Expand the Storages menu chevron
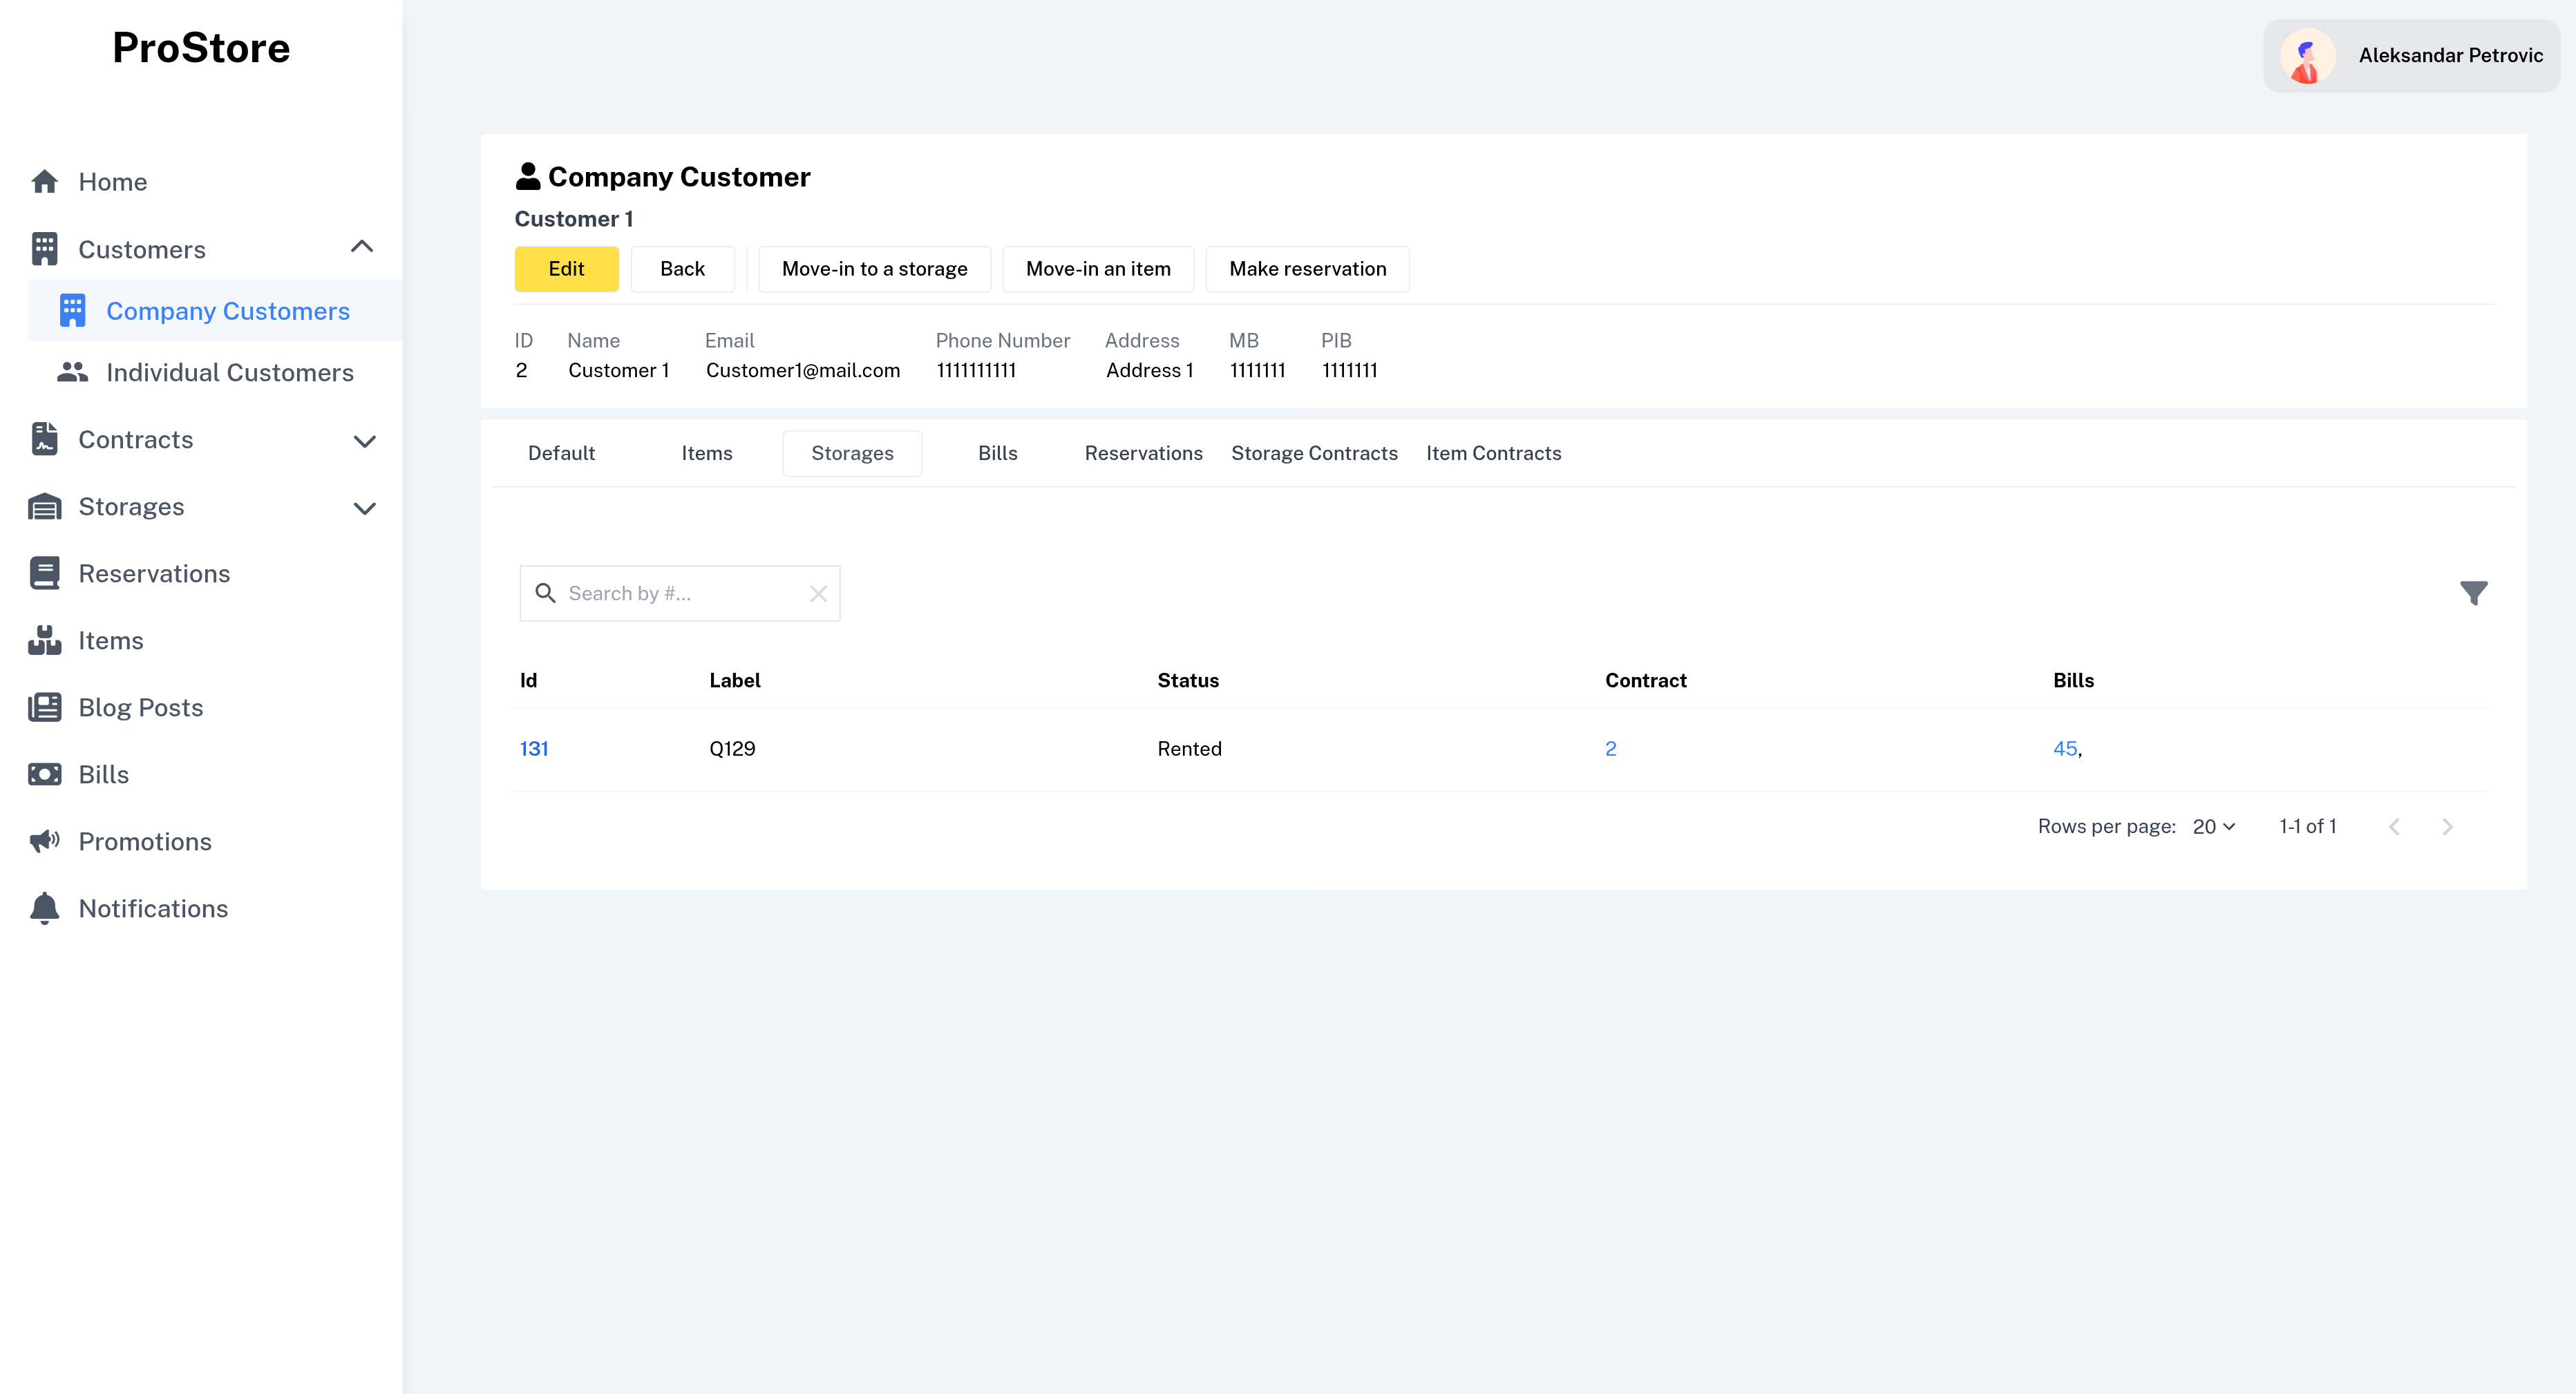The image size is (2576, 1394). (365, 508)
